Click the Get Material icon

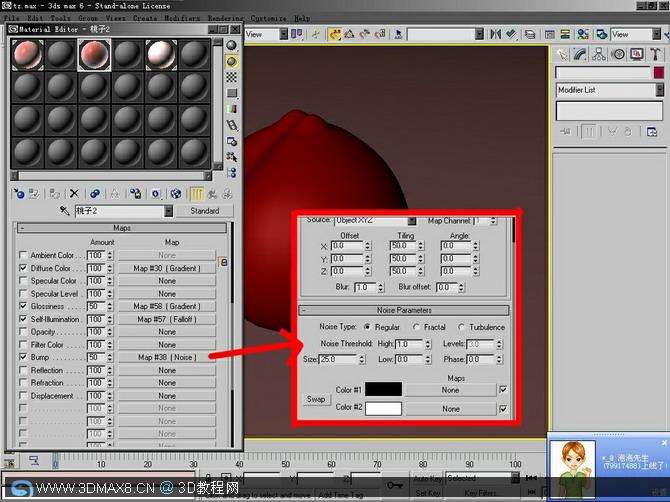[19, 194]
